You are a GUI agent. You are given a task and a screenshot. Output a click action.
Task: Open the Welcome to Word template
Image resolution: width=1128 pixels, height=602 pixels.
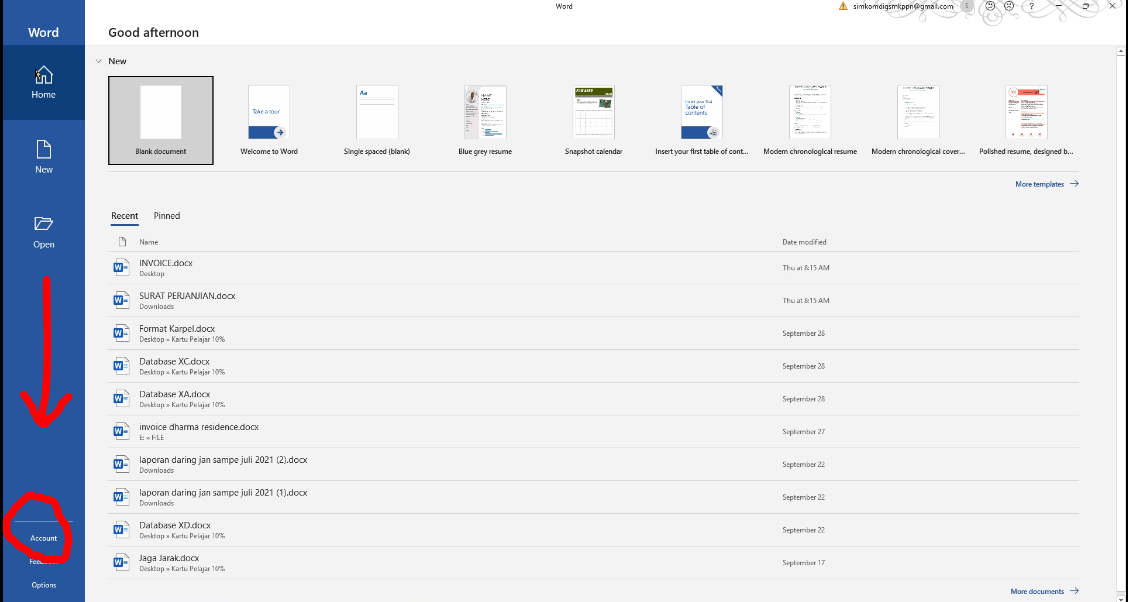pos(269,120)
